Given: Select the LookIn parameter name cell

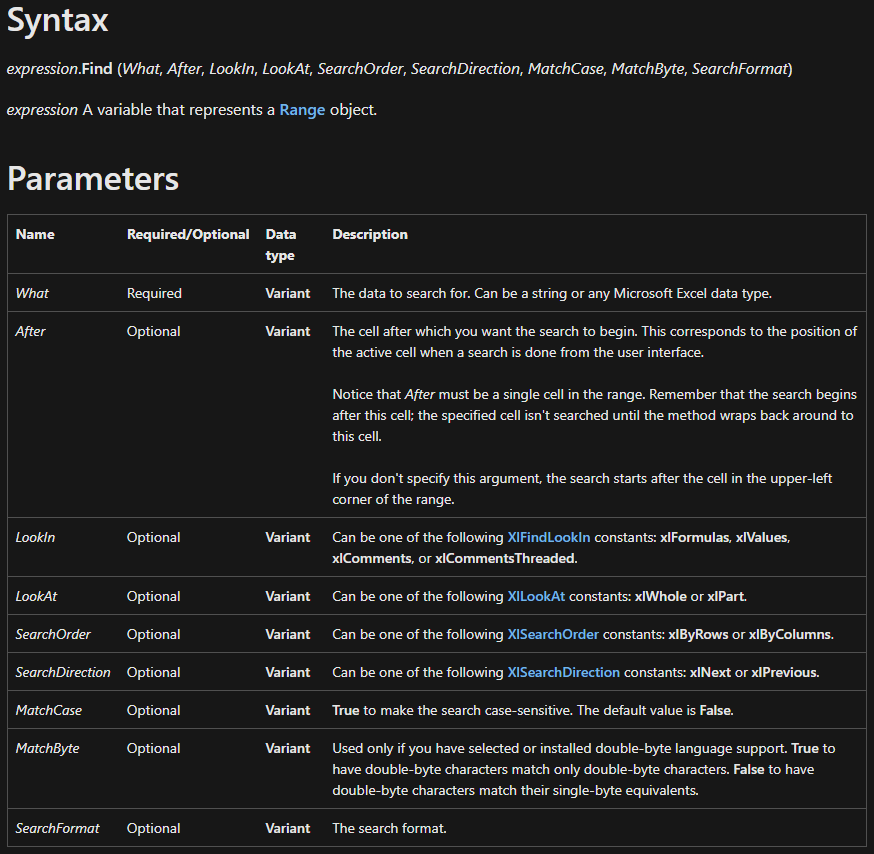Looking at the screenshot, I should [35, 537].
